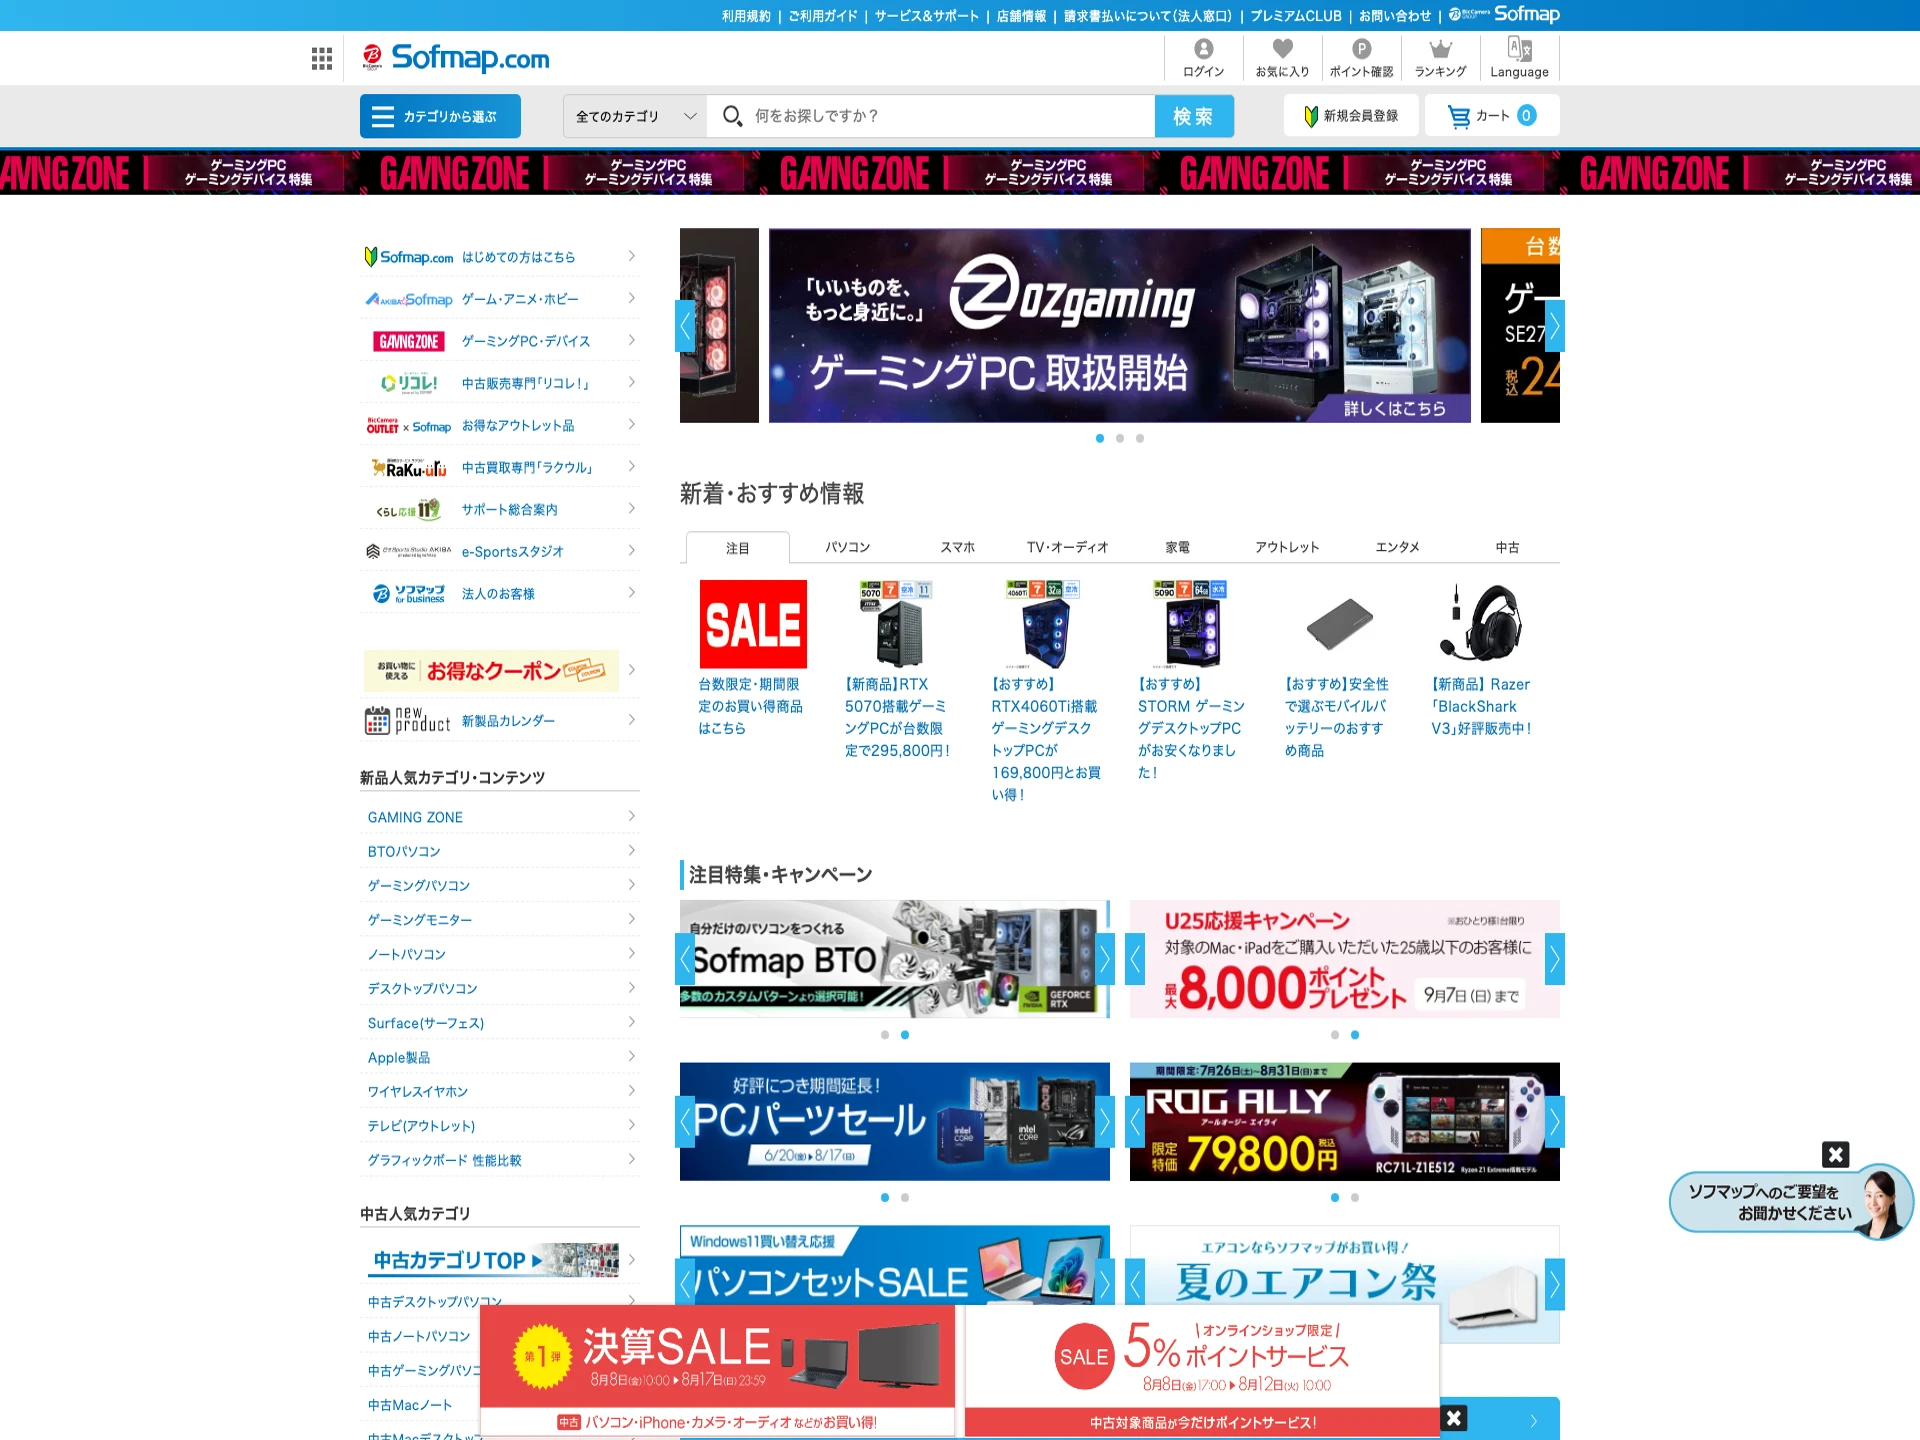Expand ゲーム・アニメ・ホビー sidebar row
The width and height of the screenshot is (1920, 1440).
(500, 299)
